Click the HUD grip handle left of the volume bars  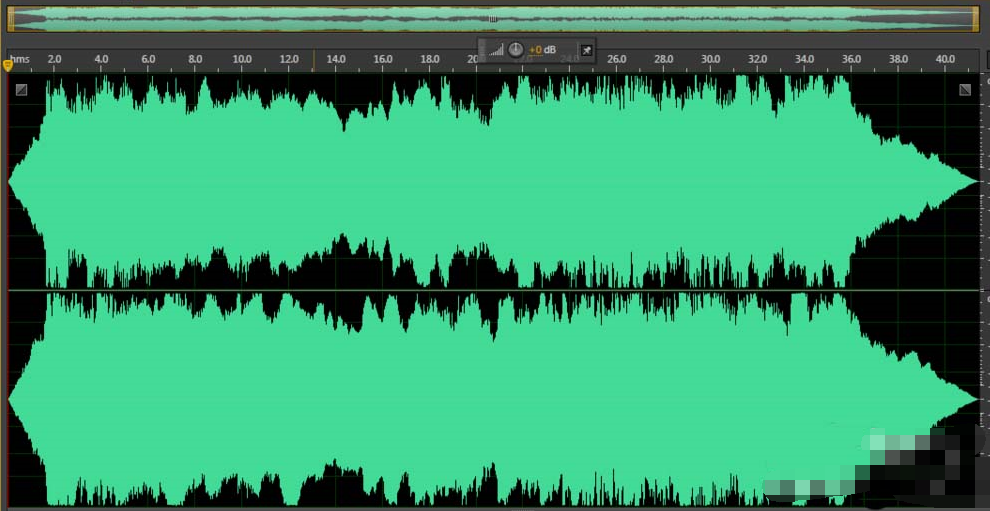pos(482,49)
